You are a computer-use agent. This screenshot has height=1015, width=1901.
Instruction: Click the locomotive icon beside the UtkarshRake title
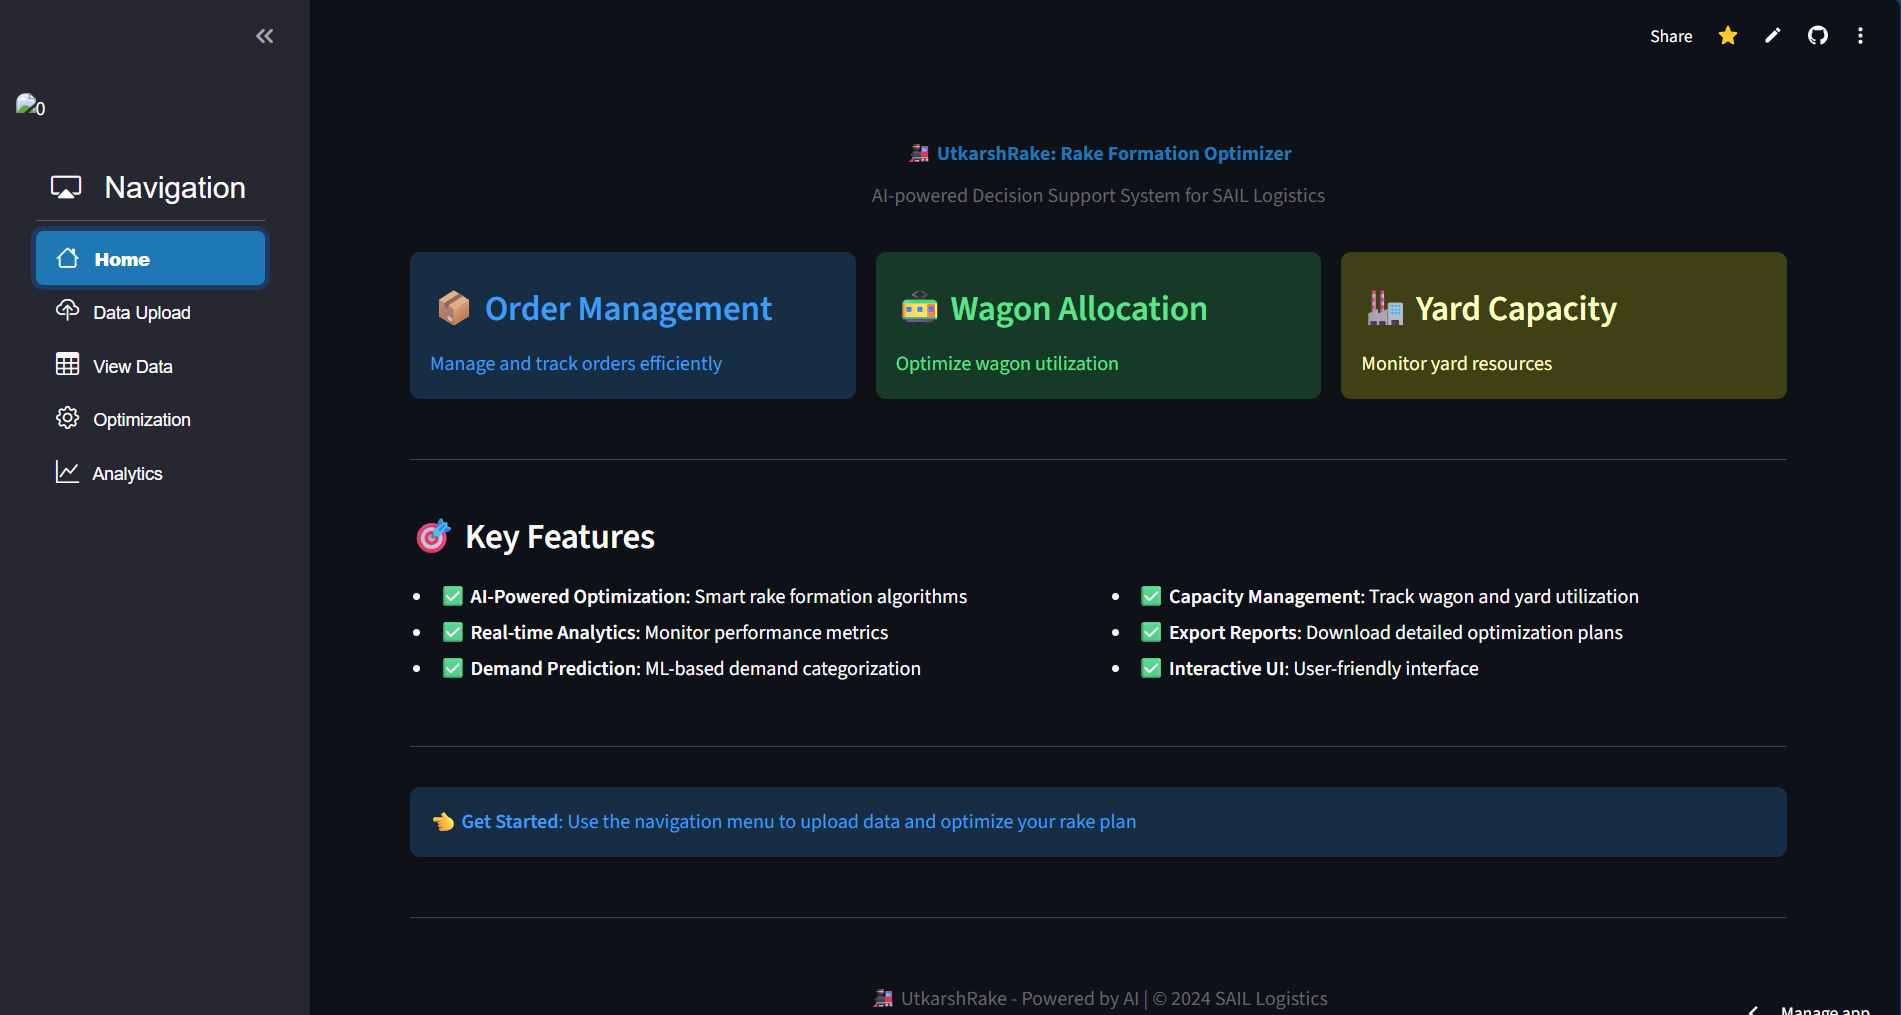click(x=919, y=153)
